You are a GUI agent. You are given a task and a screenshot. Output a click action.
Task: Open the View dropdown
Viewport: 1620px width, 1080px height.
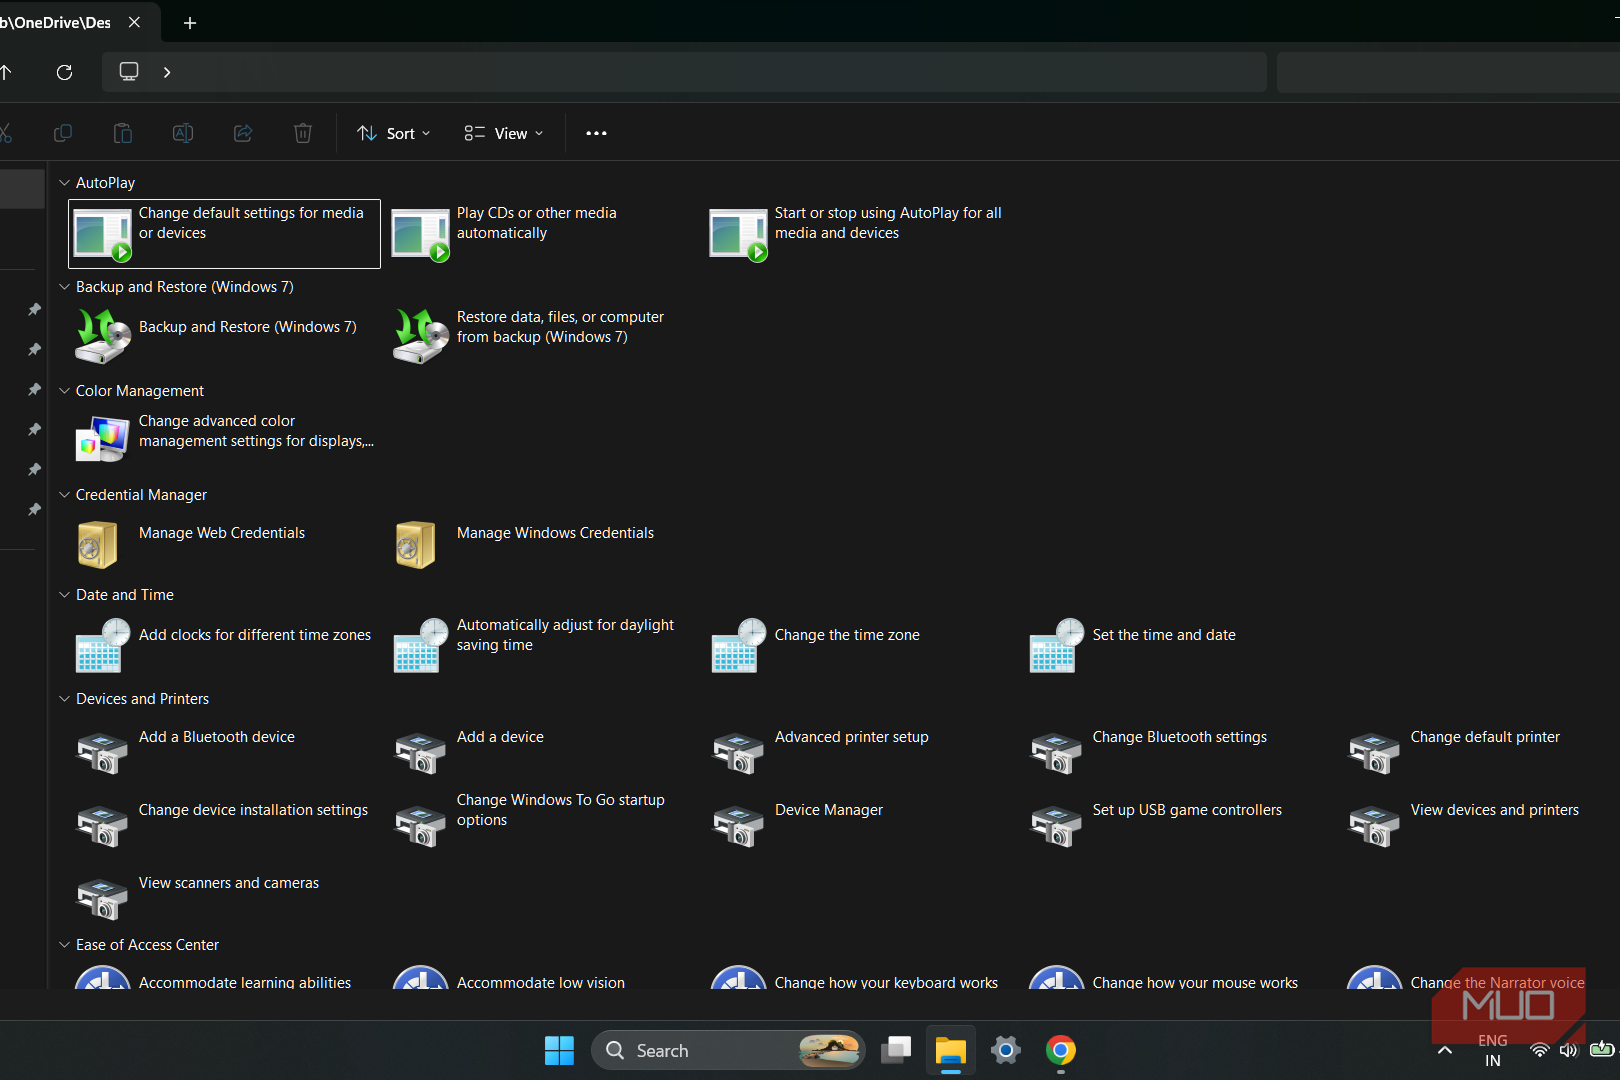click(x=504, y=133)
